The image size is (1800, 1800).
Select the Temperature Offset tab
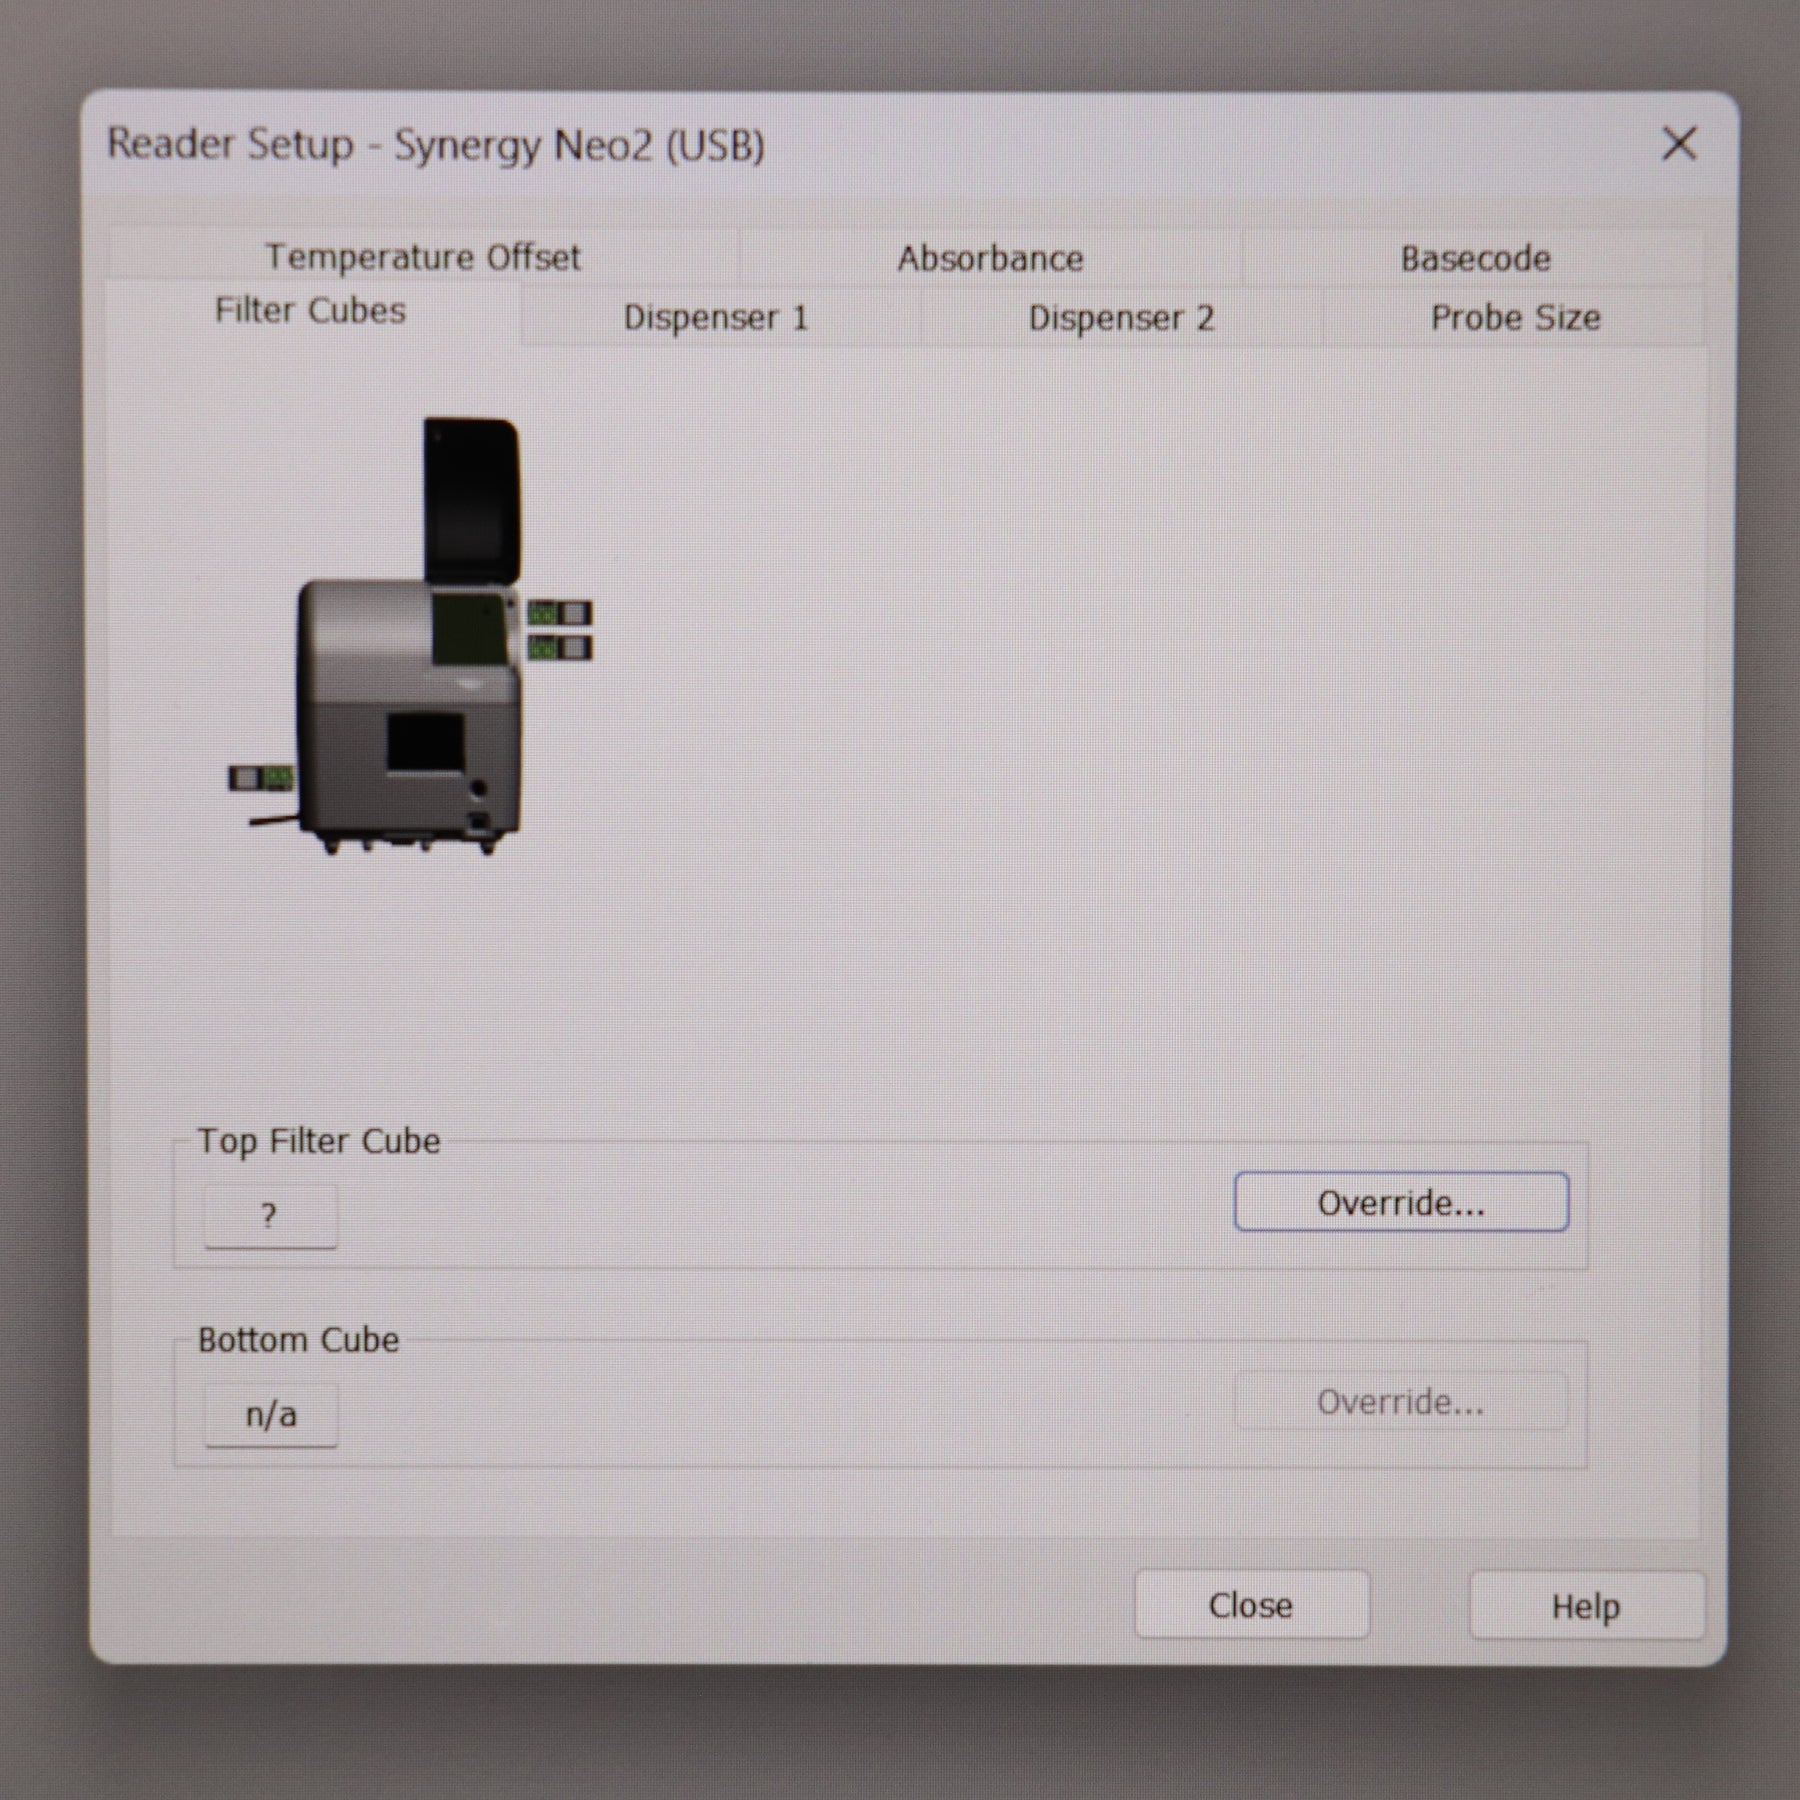coord(422,258)
